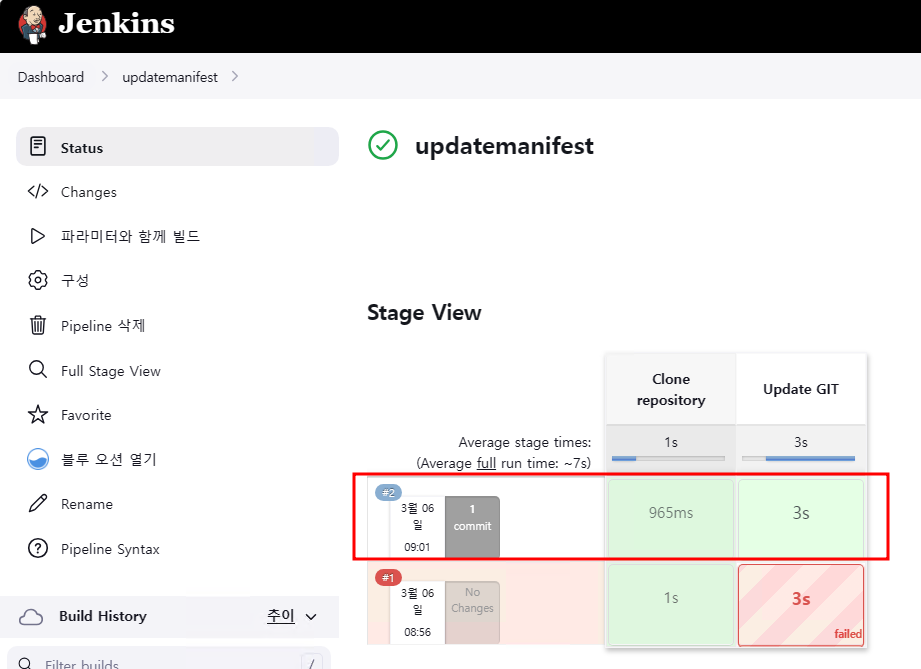Click the Status document icon
The width and height of the screenshot is (921, 669).
38,146
